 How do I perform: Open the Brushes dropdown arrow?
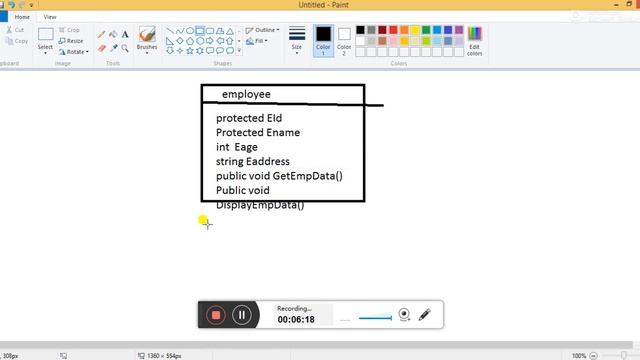[x=147, y=53]
